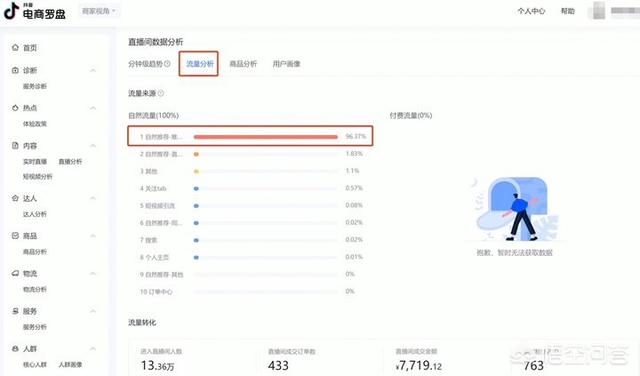
Task: Collapse the 内容 section chevron
Action: 93,146
